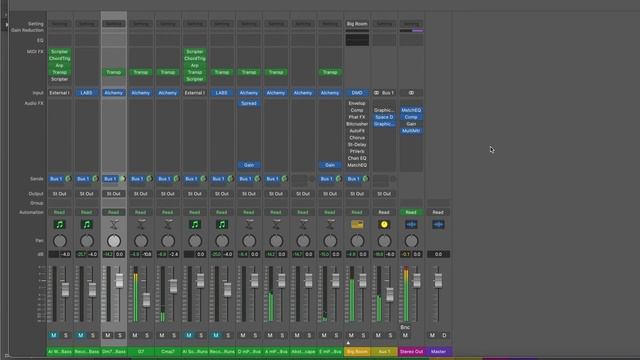This screenshot has width=640, height=360.
Task: Solo the Dm7...Bass channel
Action: click(120, 335)
